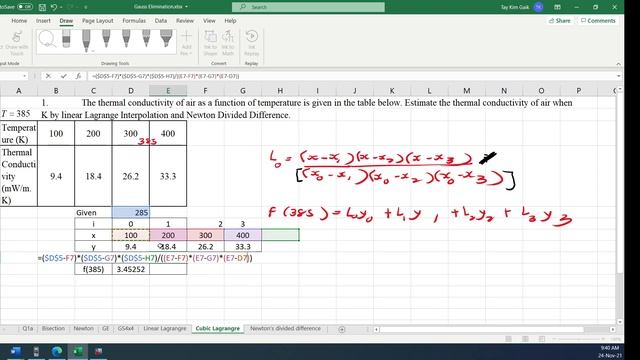This screenshot has width=640, height=360.
Task: Select column H header
Action: (x=280, y=91)
